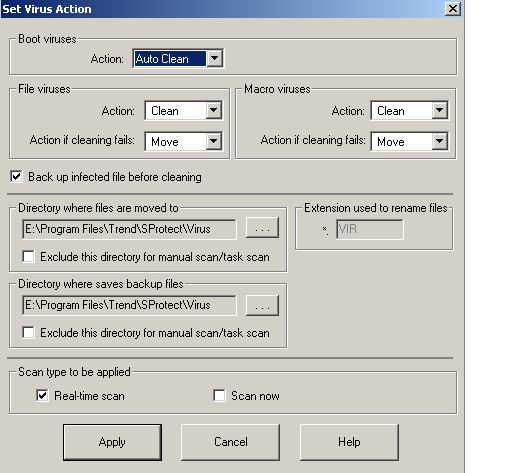The image size is (512, 473).
Task: Browse for the moved-files directory
Action: tap(262, 228)
